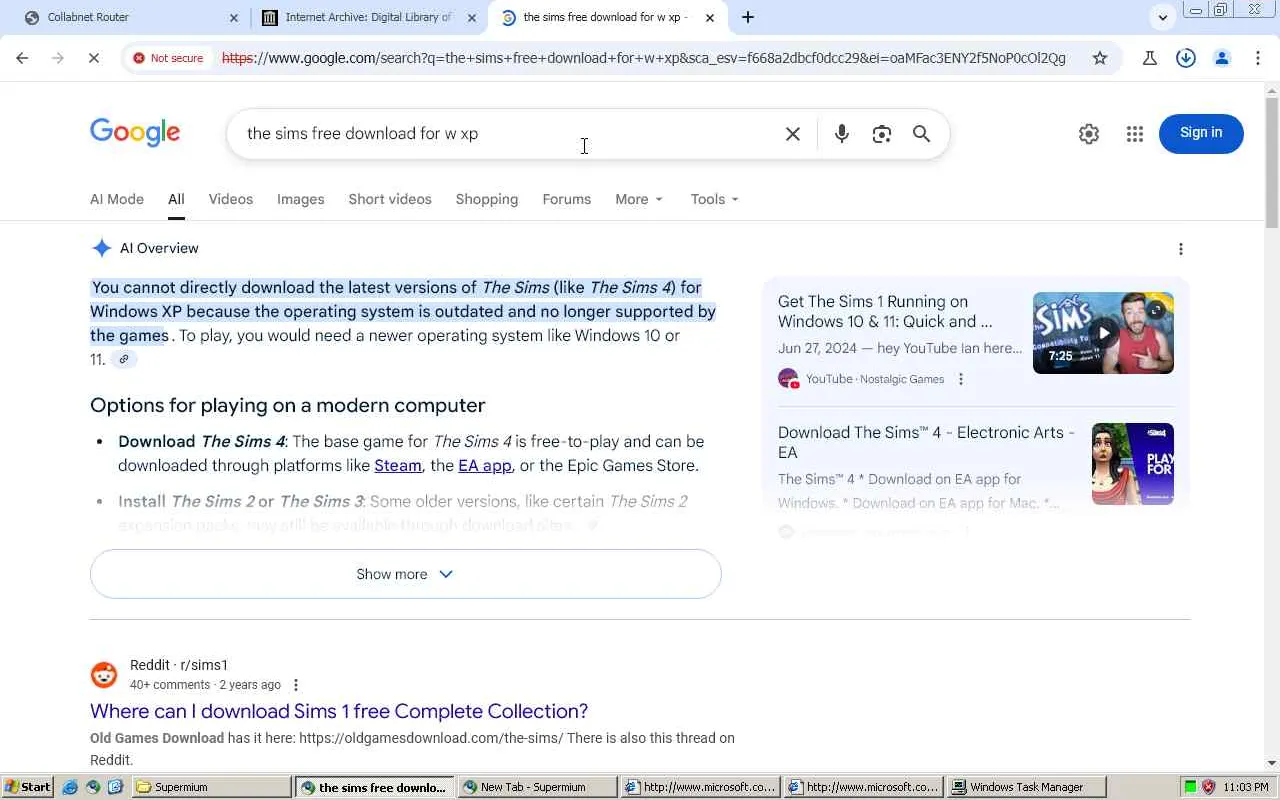Open the Google apps grid
This screenshot has width=1280, height=800.
tap(1134, 134)
